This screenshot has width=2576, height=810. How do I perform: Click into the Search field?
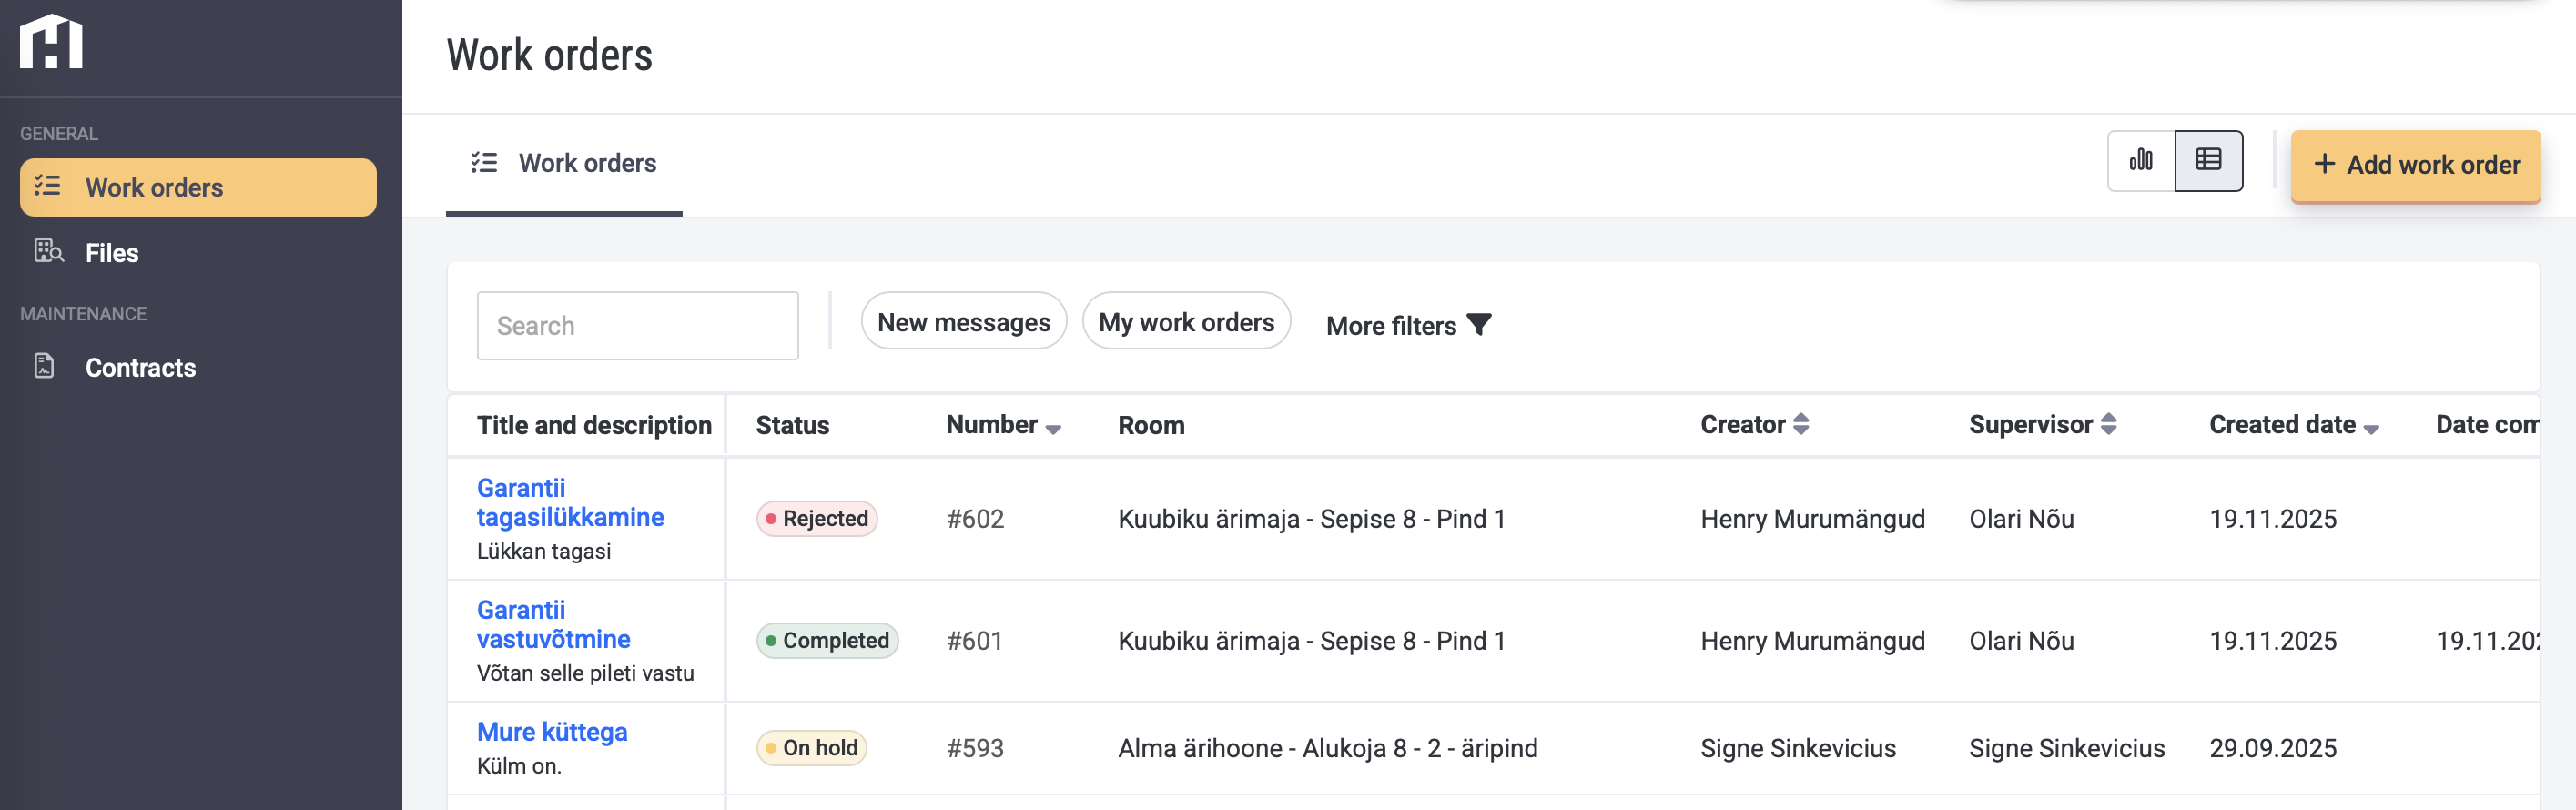pos(637,326)
